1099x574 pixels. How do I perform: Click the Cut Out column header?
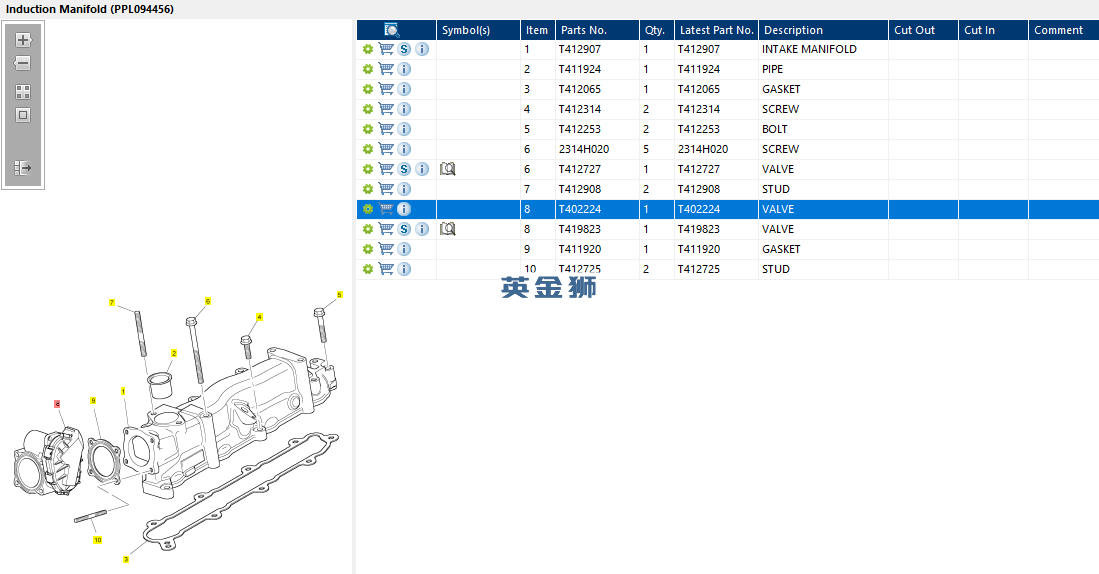pyautogui.click(x=923, y=30)
